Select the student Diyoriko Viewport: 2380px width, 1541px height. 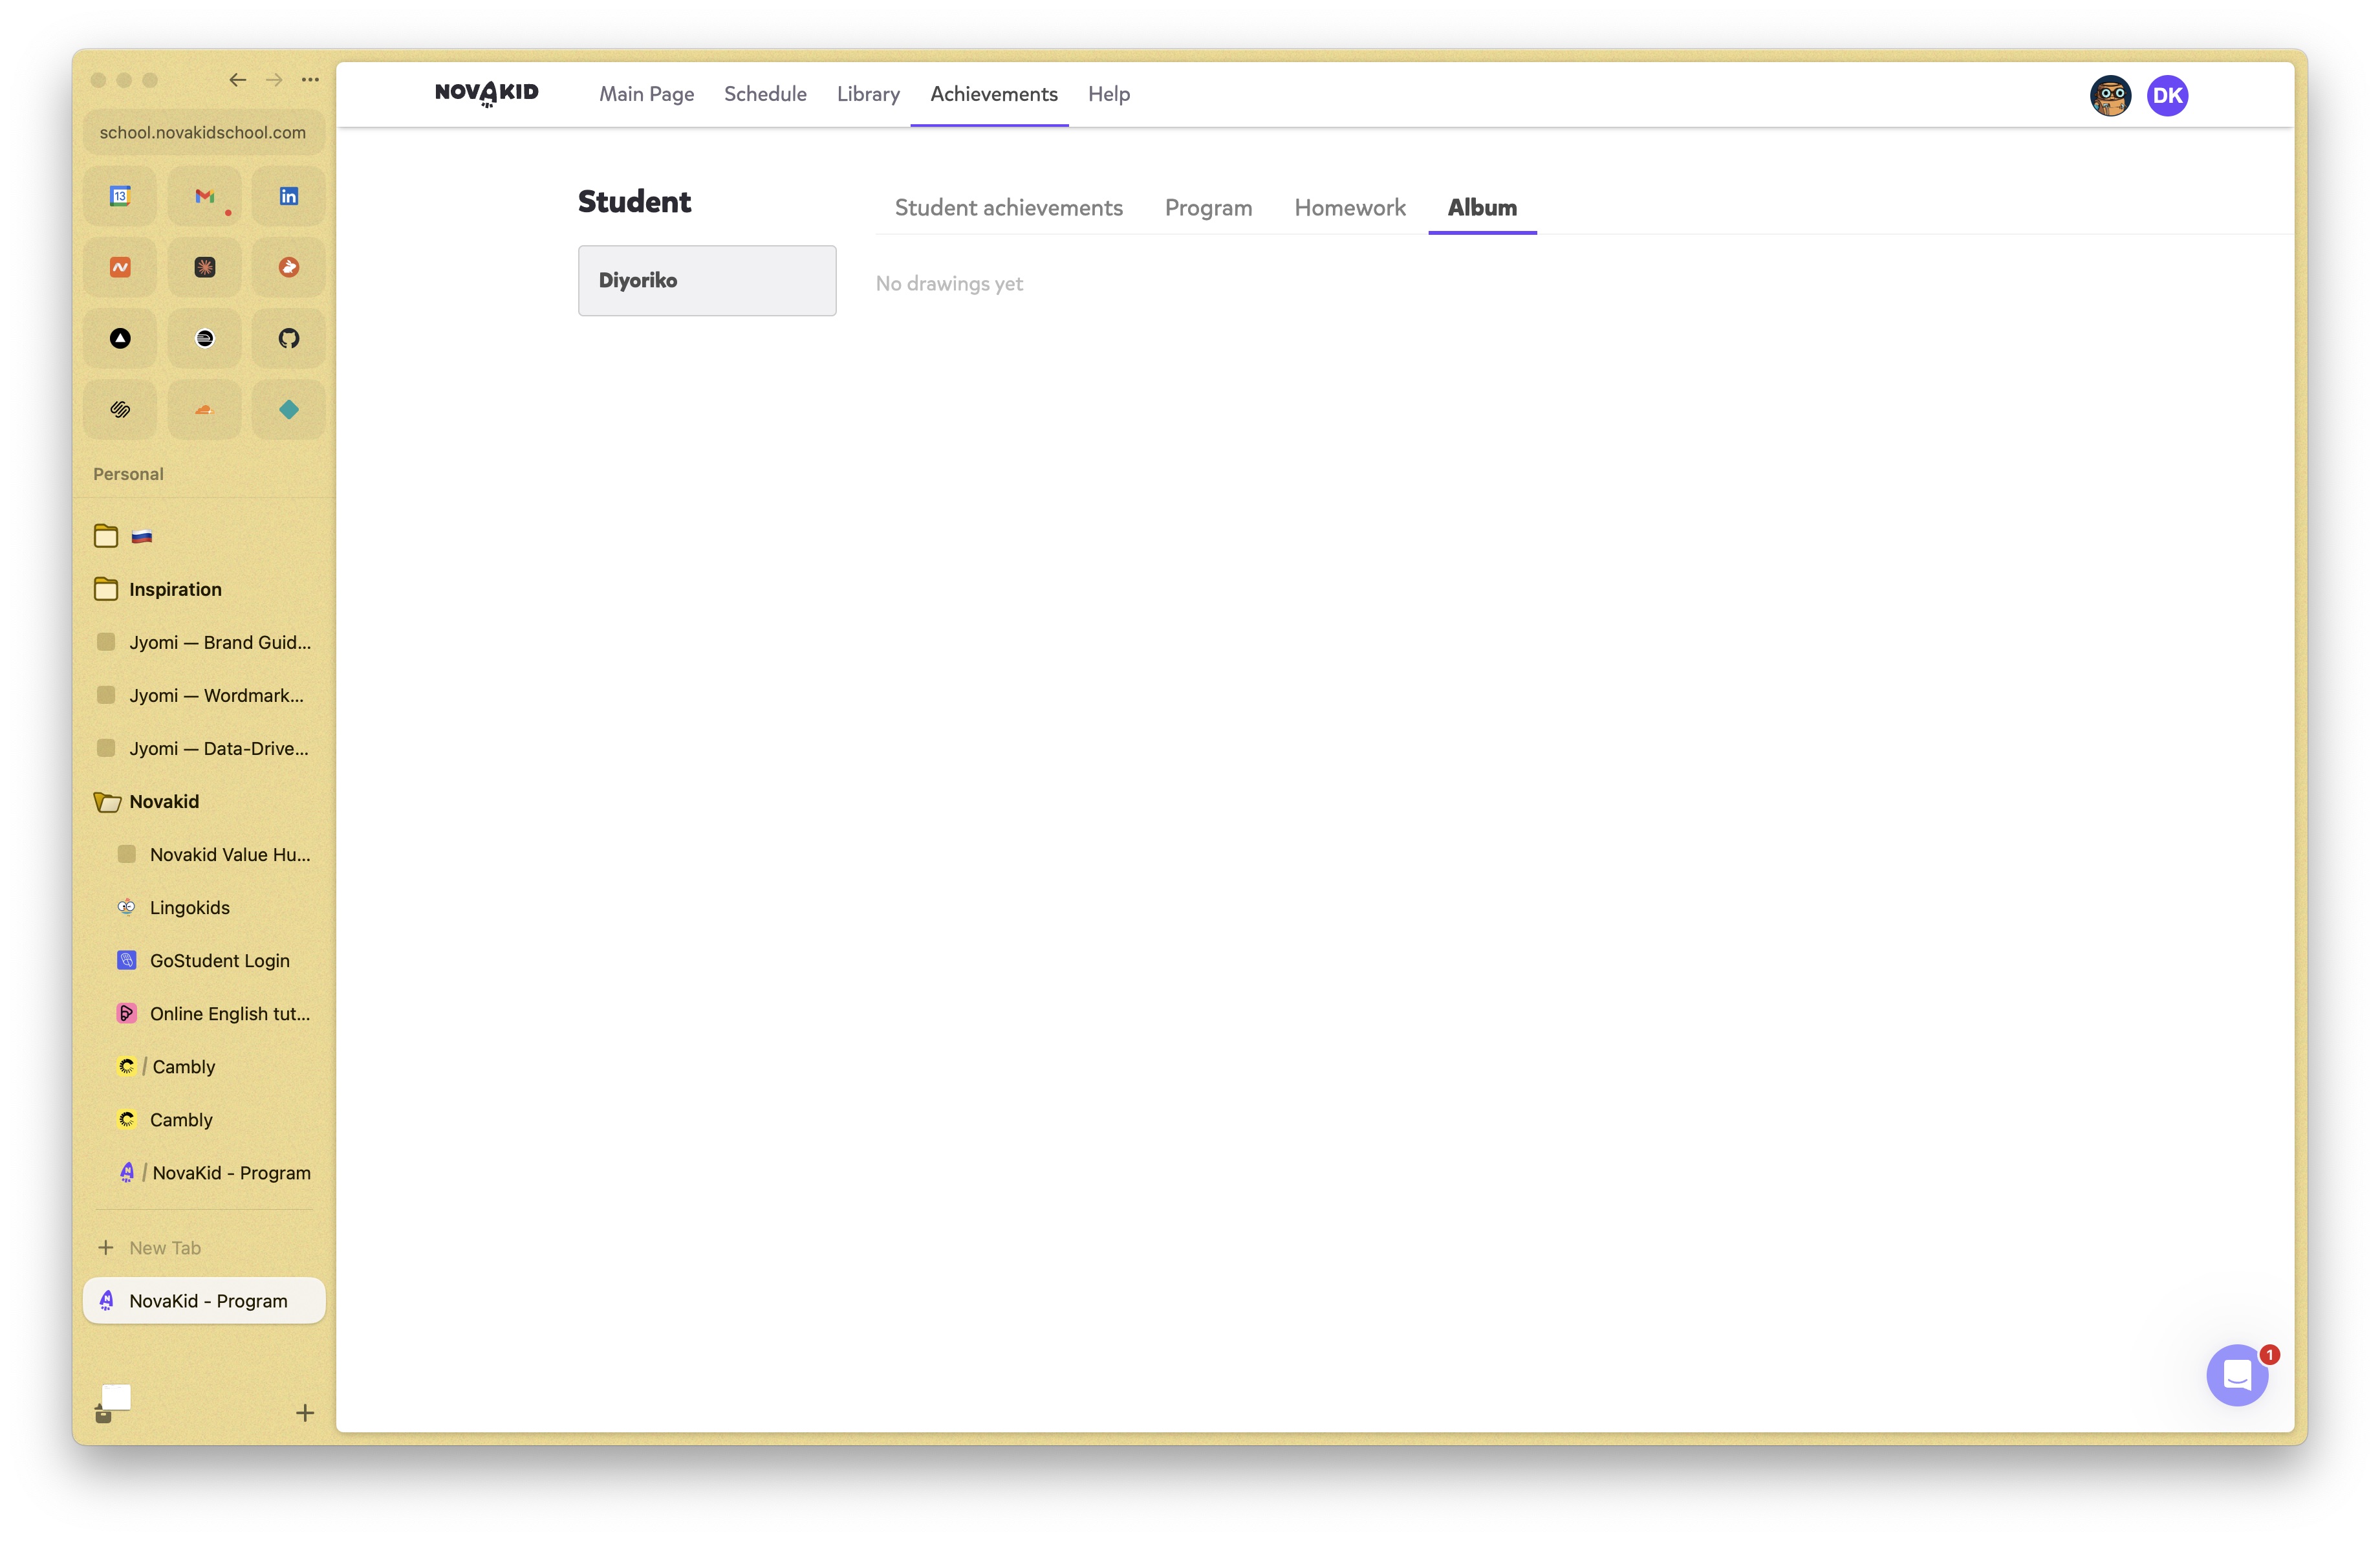(x=706, y=281)
